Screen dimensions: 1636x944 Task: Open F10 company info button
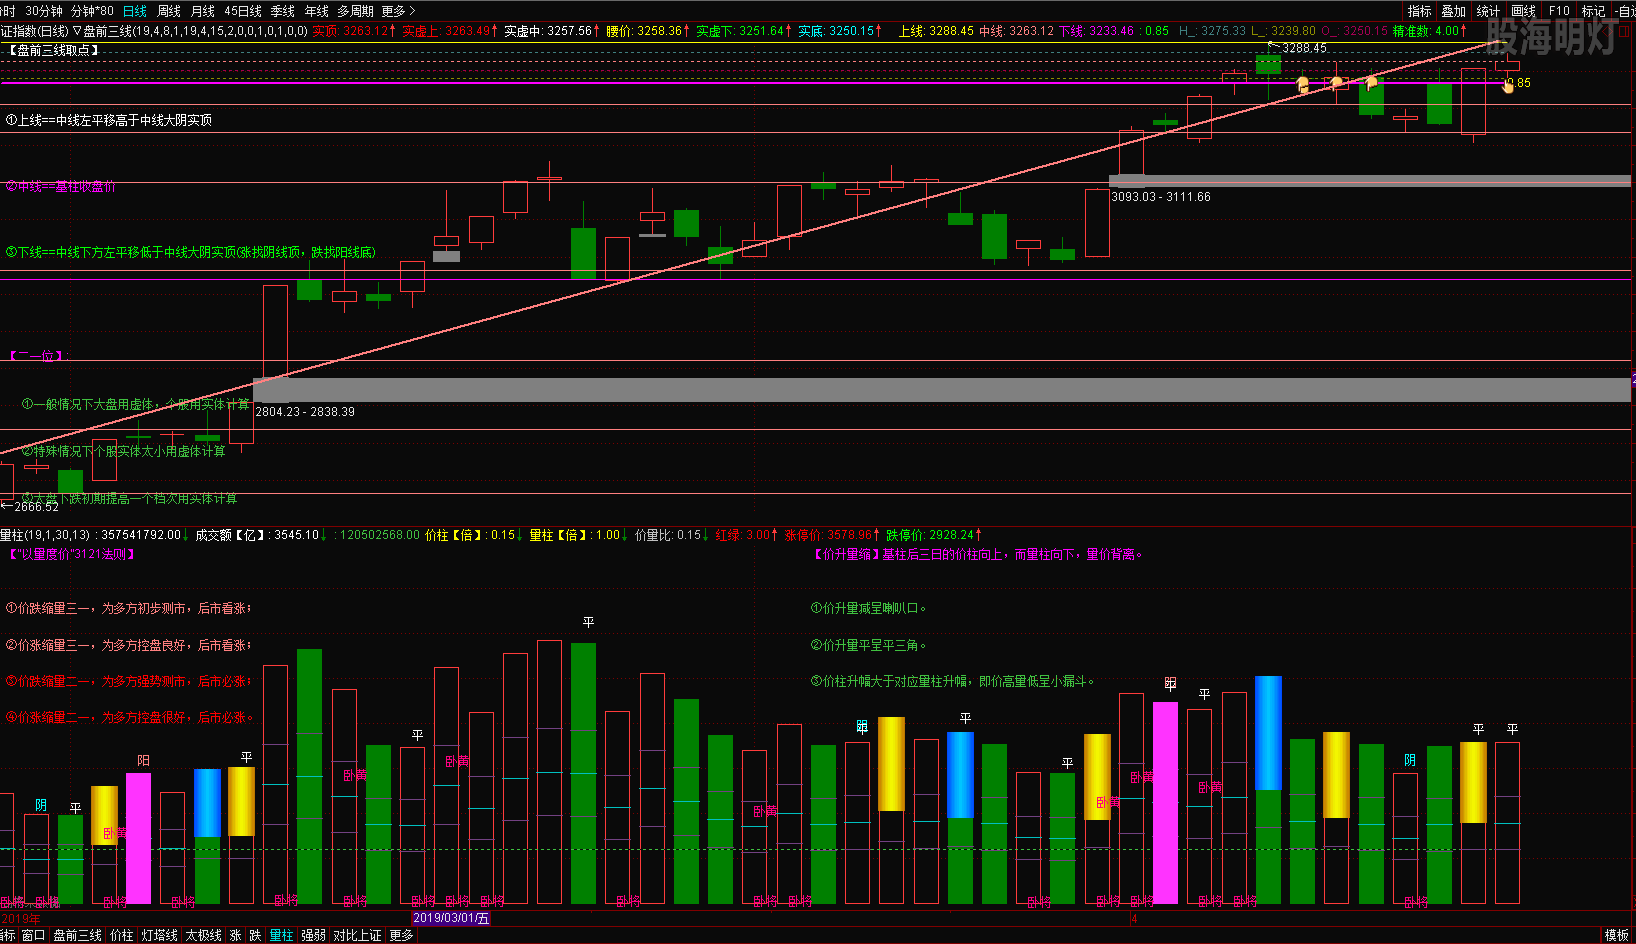[1559, 11]
